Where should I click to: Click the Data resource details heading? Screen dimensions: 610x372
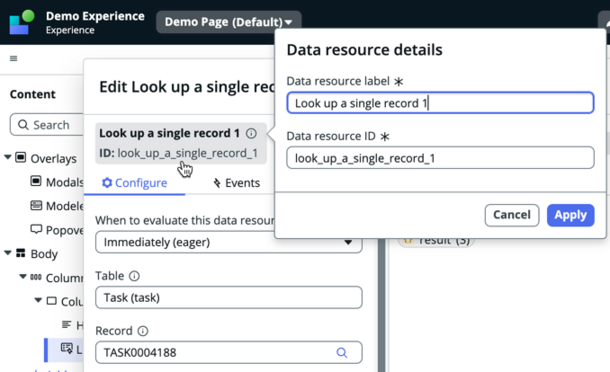point(365,50)
